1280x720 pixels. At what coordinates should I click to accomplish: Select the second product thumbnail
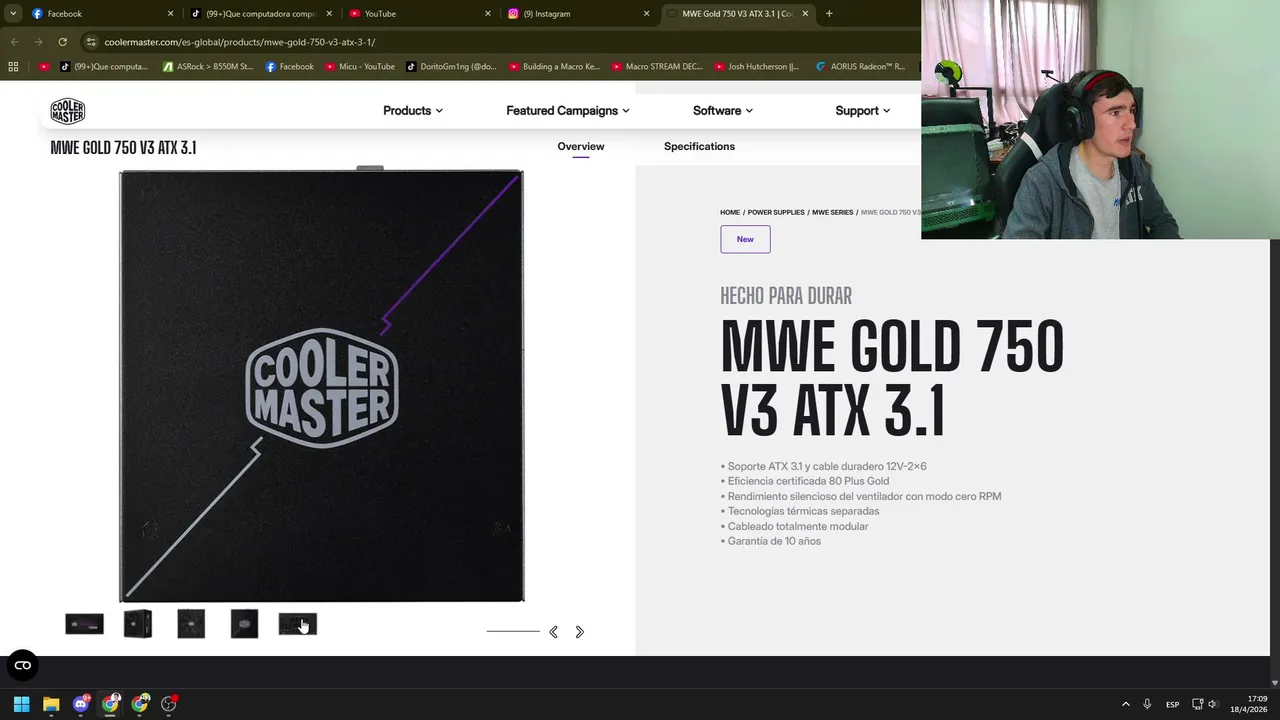(138, 624)
